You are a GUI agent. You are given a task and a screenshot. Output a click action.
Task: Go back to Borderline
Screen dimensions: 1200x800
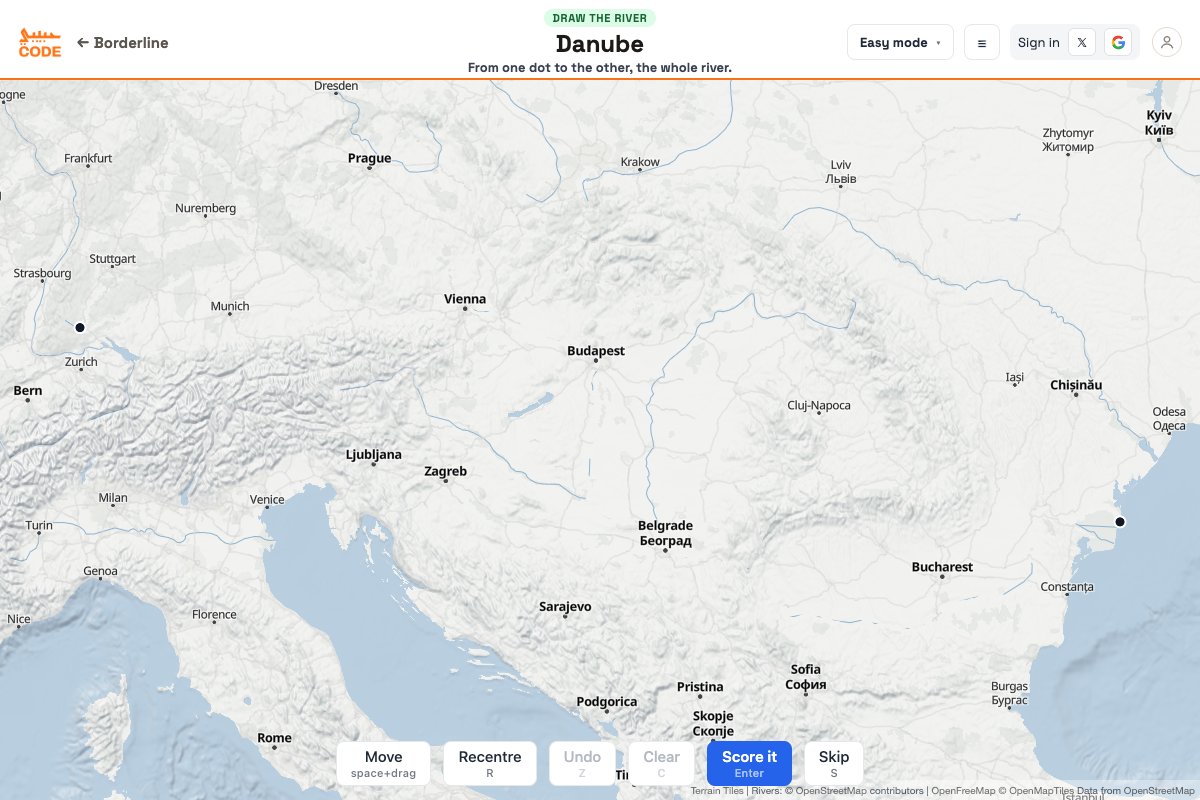(x=123, y=43)
